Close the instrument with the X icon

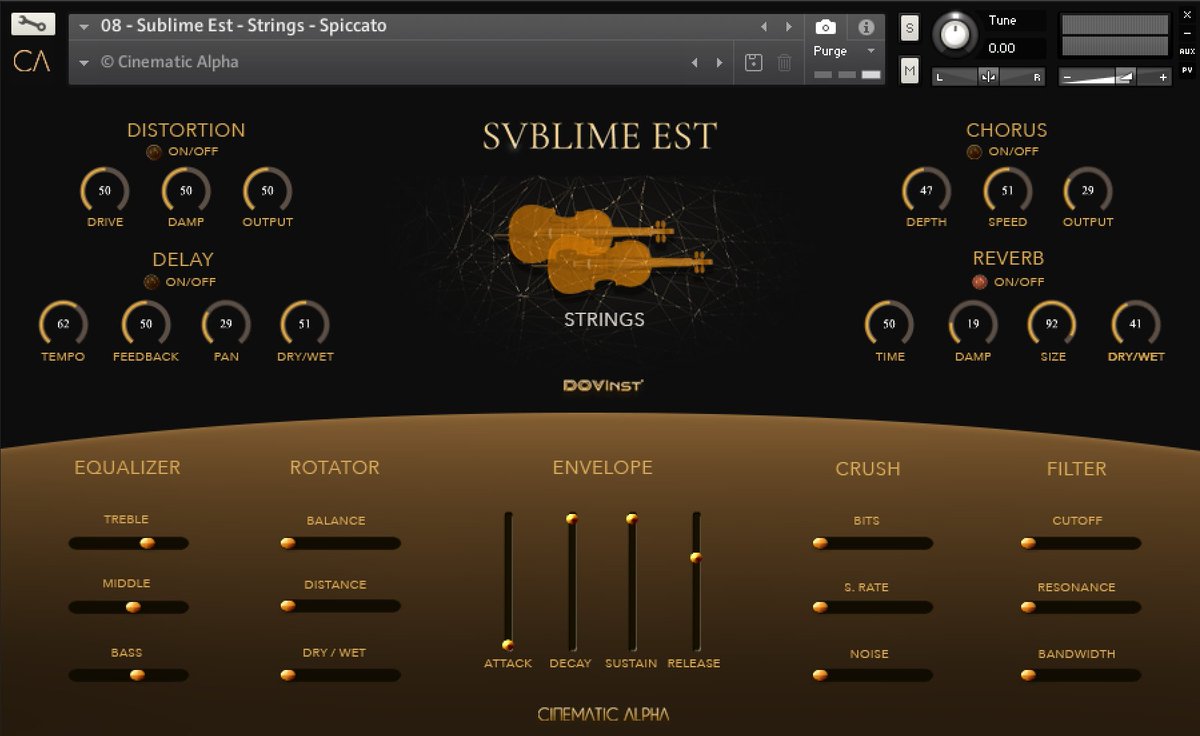1187,16
